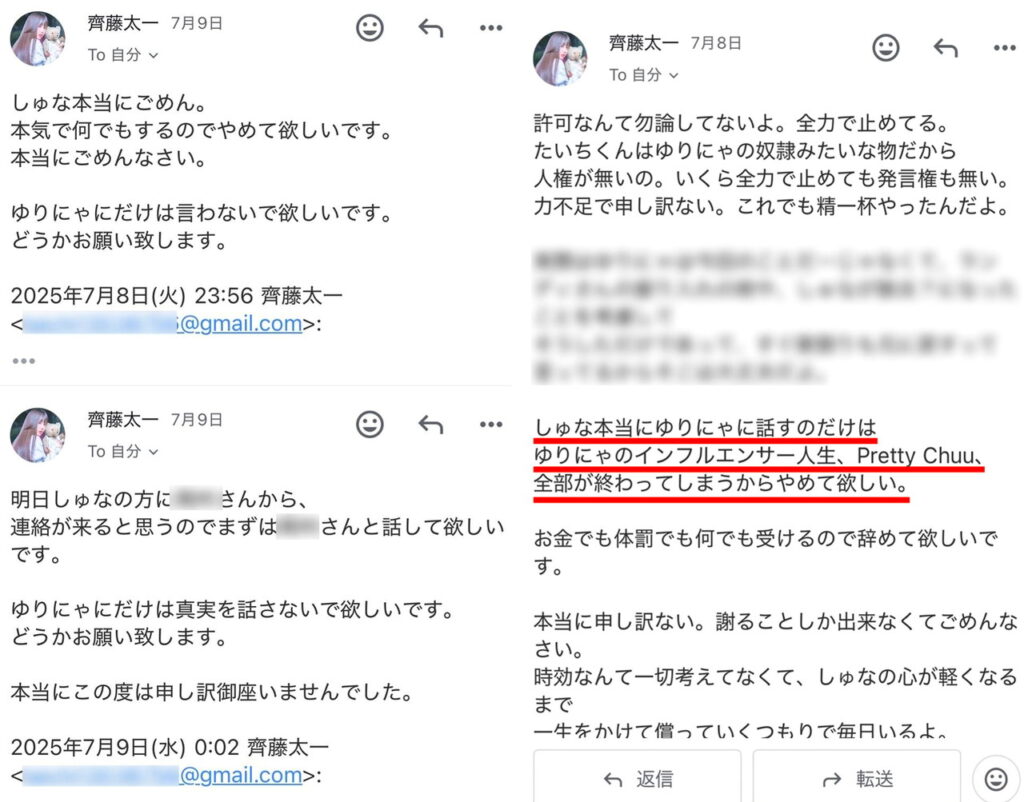Show trimmed content ellipsis in first email
This screenshot has width=1024, height=802.
[24, 361]
